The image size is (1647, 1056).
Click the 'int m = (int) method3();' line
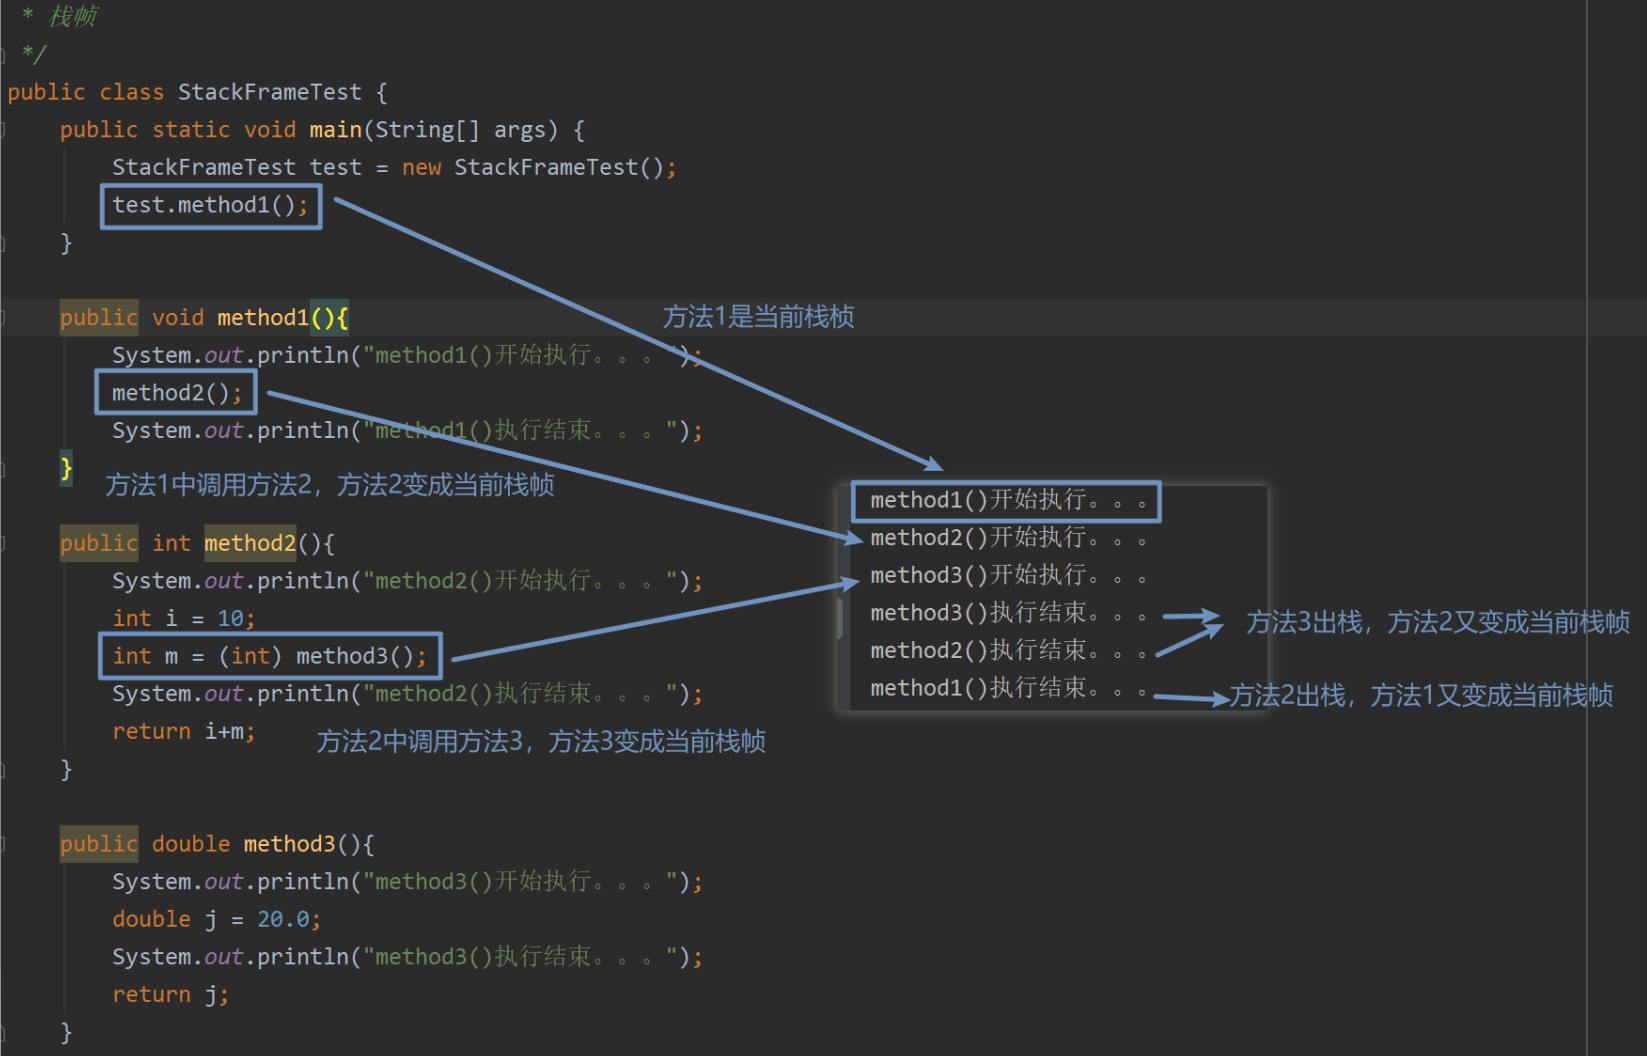coord(269,656)
